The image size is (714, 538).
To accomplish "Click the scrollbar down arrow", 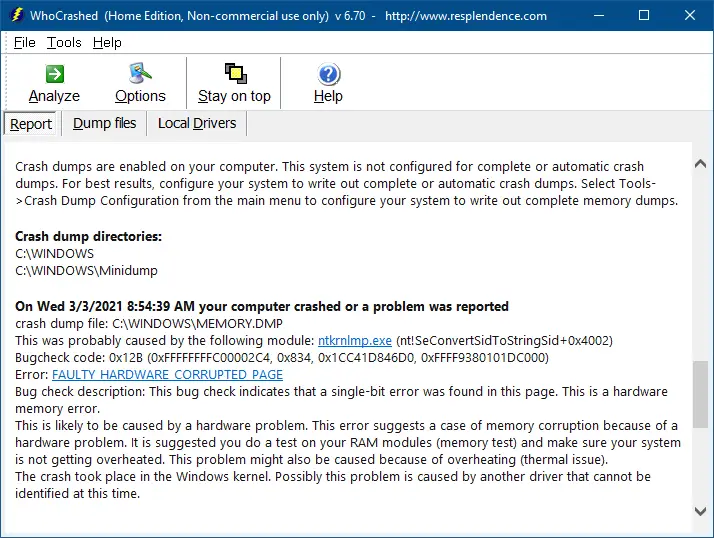I will [x=701, y=511].
